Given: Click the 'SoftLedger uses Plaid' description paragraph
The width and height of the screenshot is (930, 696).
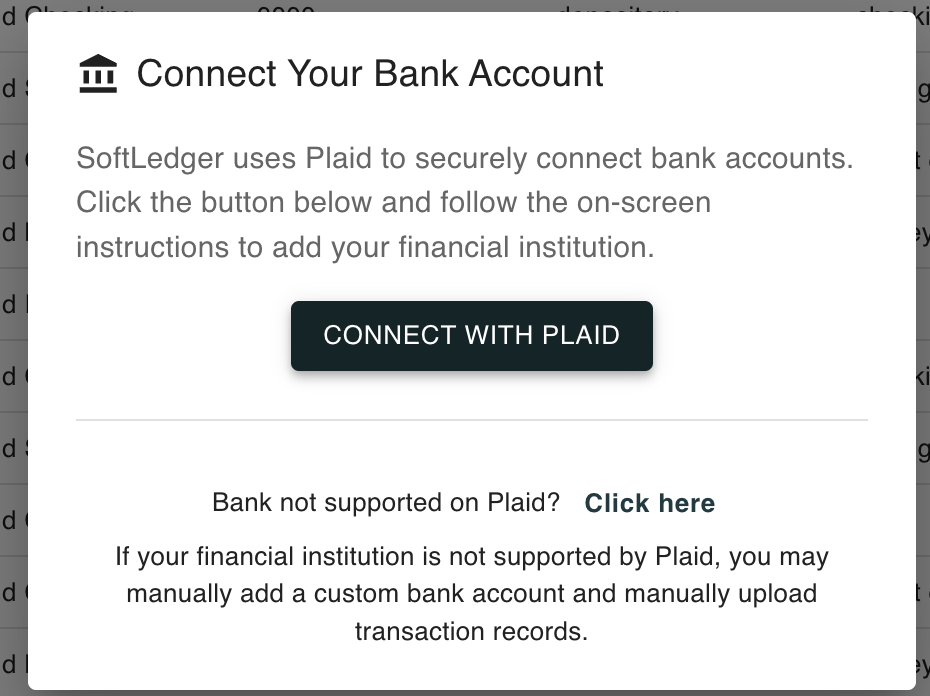Looking at the screenshot, I should [x=465, y=202].
